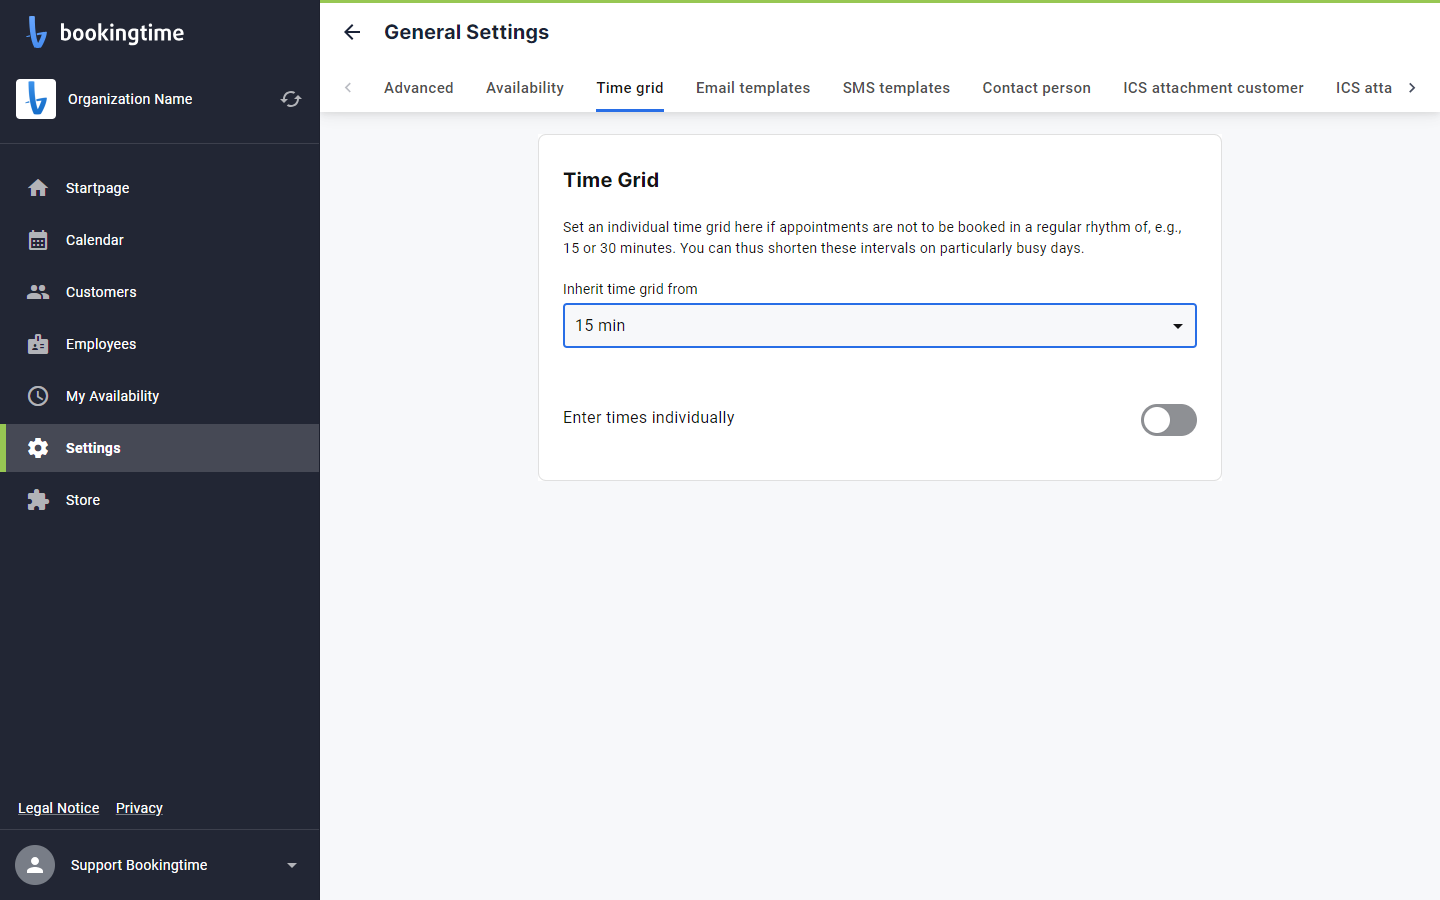
Task: Click the Employees badge icon
Action: tap(38, 344)
